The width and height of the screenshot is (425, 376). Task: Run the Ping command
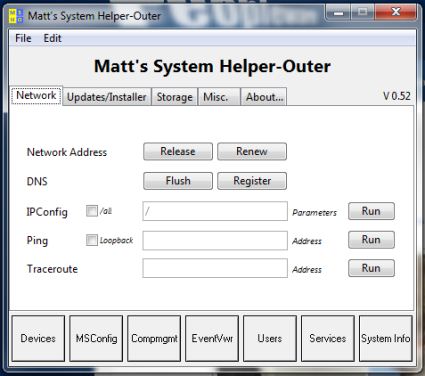(371, 240)
